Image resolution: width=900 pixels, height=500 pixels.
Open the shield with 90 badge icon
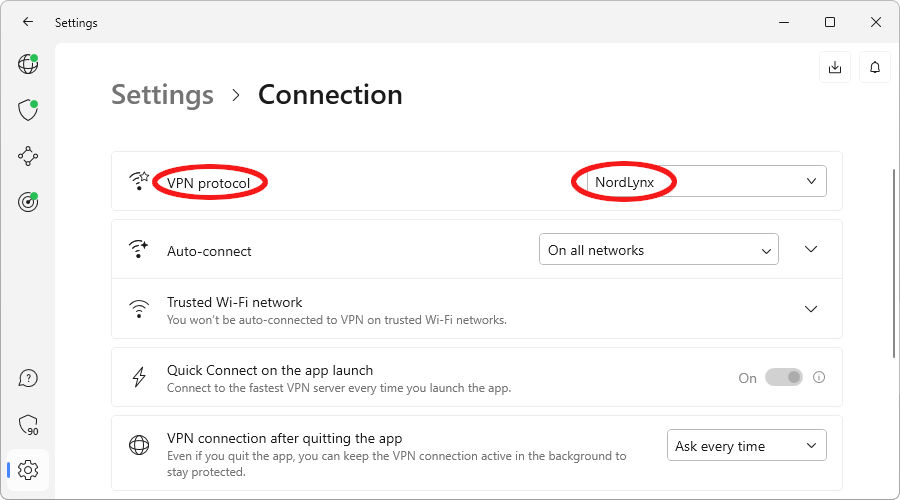point(28,425)
